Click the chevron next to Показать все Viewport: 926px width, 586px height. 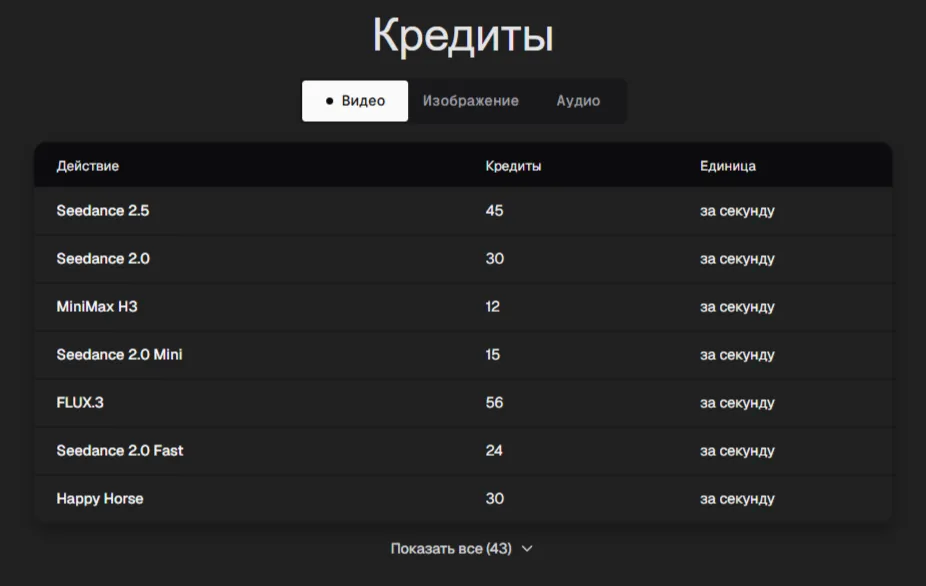click(x=527, y=549)
